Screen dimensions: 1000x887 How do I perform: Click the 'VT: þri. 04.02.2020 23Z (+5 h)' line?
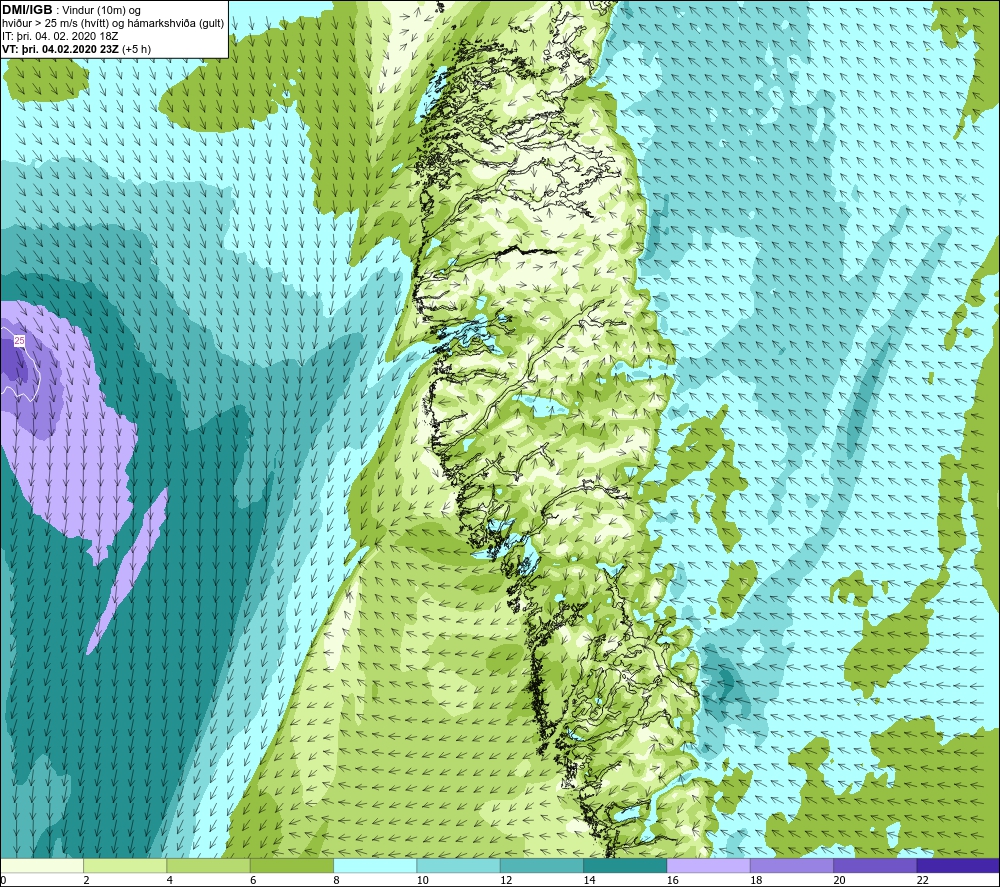point(77,49)
